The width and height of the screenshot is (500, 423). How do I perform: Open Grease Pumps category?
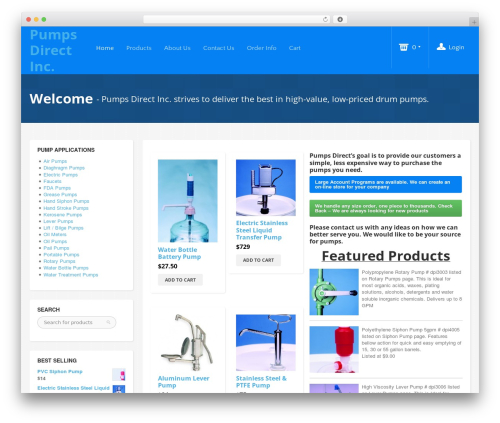click(60, 194)
